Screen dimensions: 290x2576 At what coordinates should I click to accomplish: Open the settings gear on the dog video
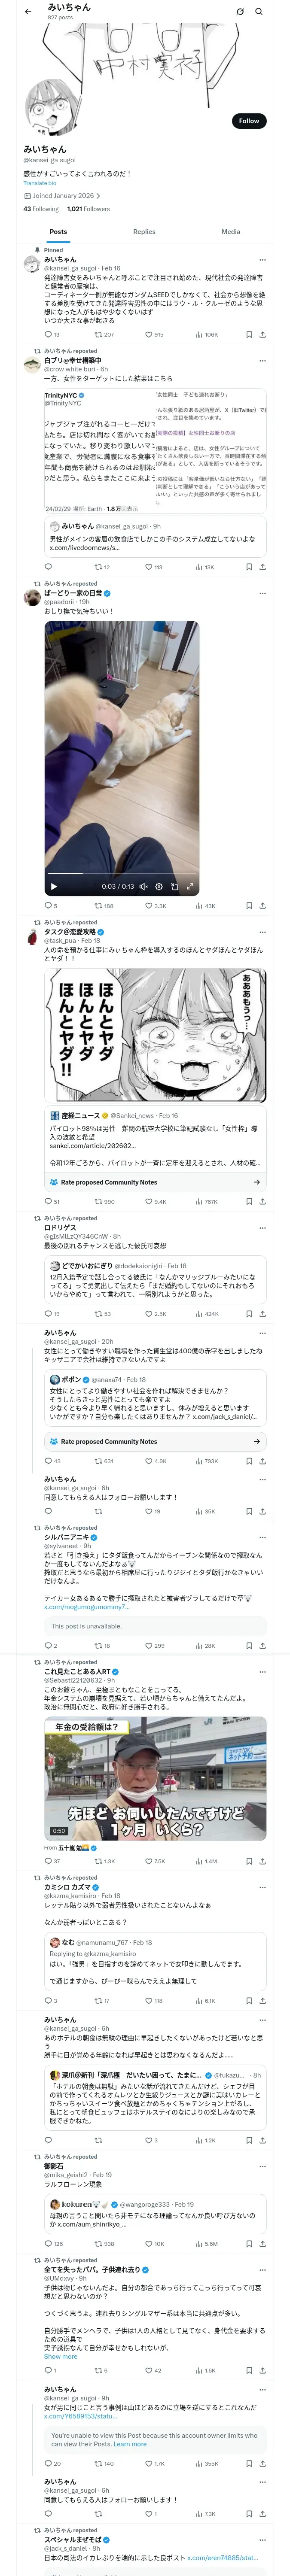[158, 886]
